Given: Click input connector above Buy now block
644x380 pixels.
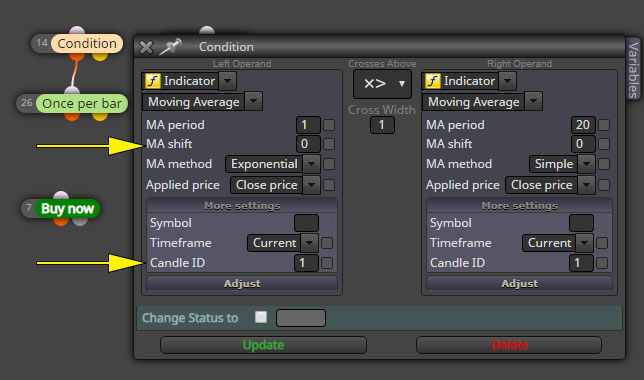Looking at the screenshot, I should (x=61, y=196).
